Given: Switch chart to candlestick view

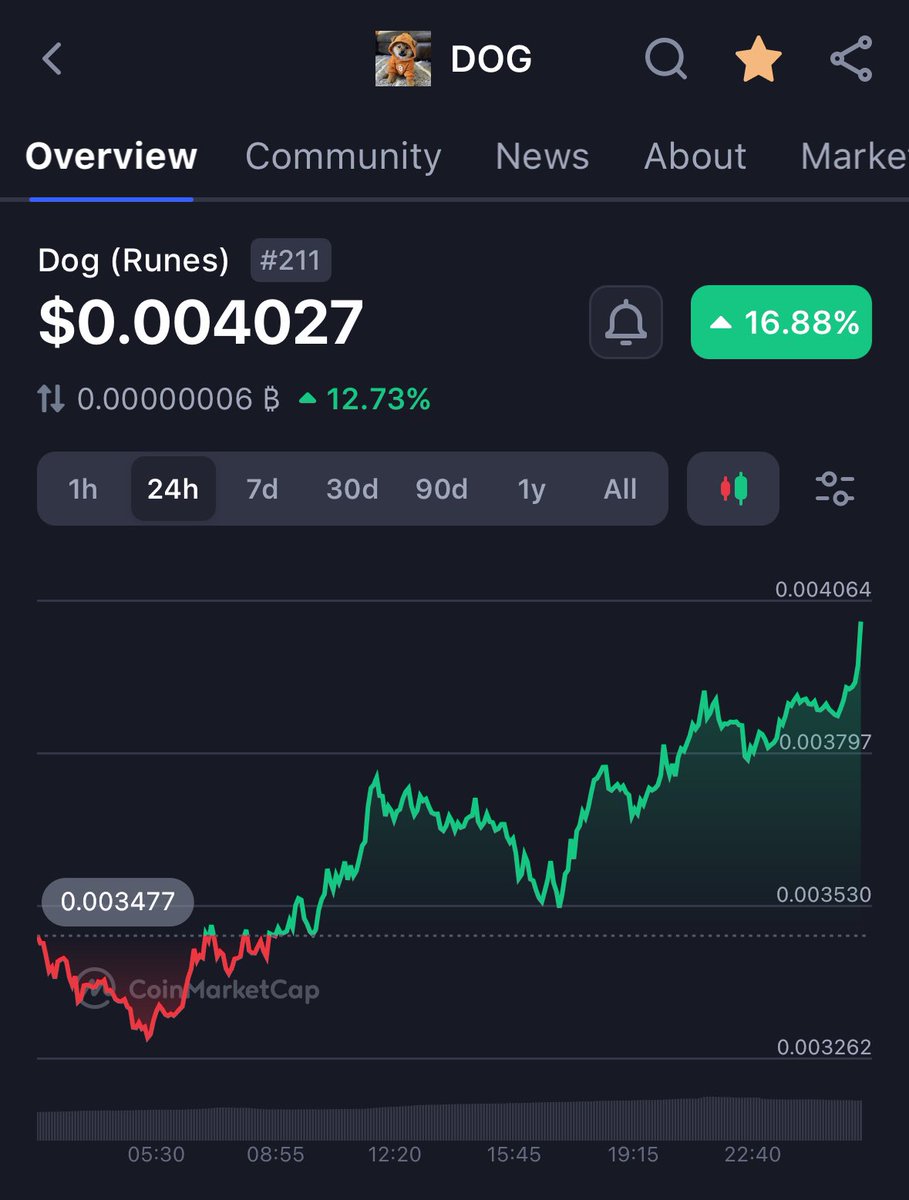Looking at the screenshot, I should 733,488.
